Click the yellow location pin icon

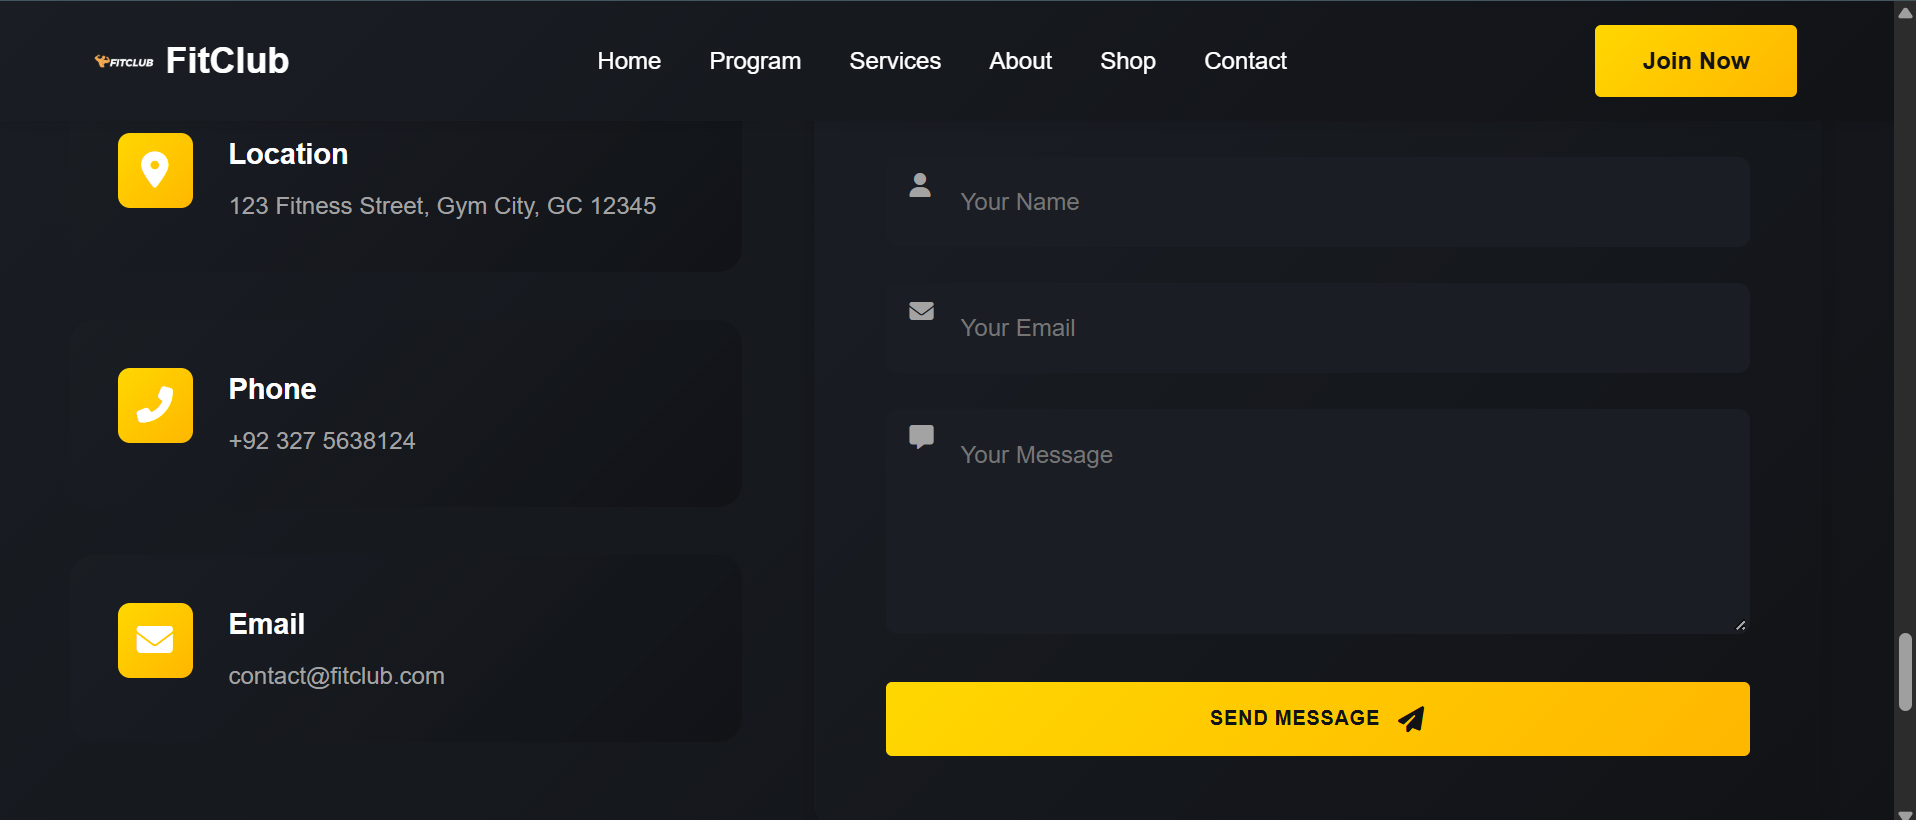155,170
